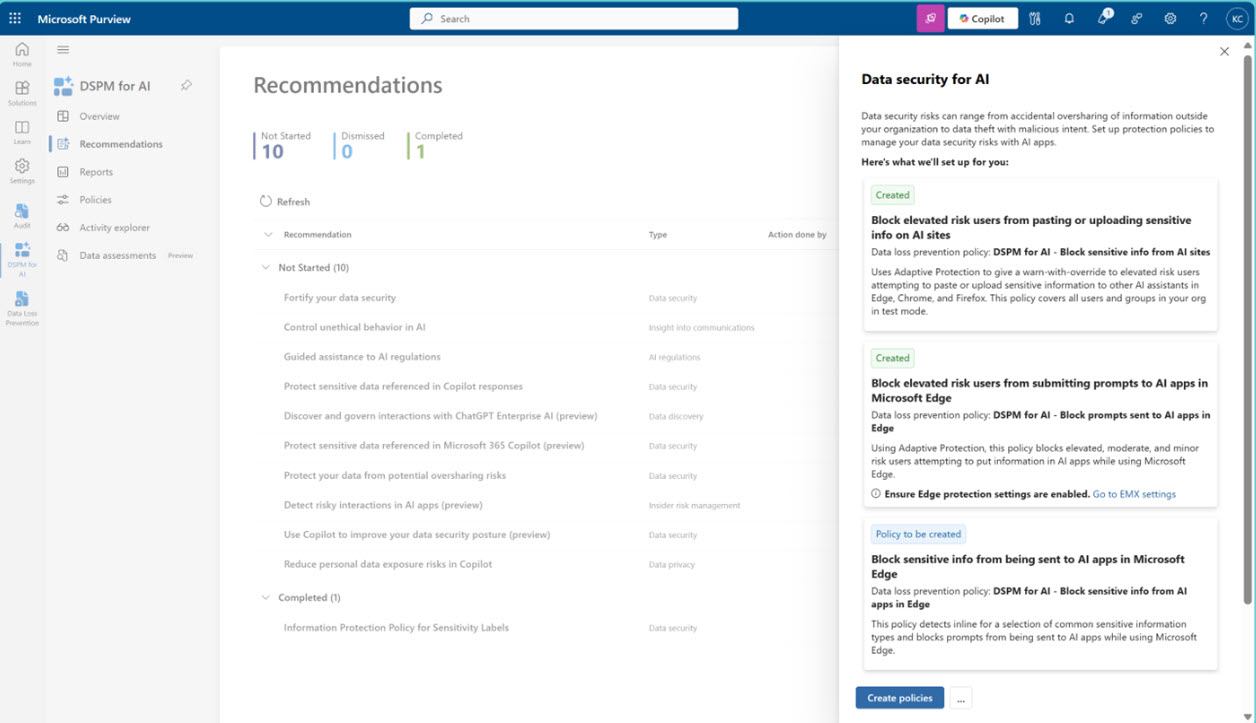Open Audit in the left rail
Image resolution: width=1256 pixels, height=723 pixels.
tap(22, 216)
